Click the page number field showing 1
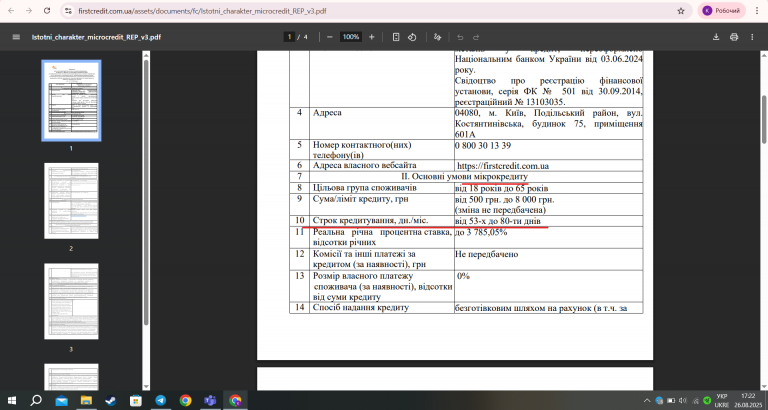The width and height of the screenshot is (768, 410). tap(289, 37)
